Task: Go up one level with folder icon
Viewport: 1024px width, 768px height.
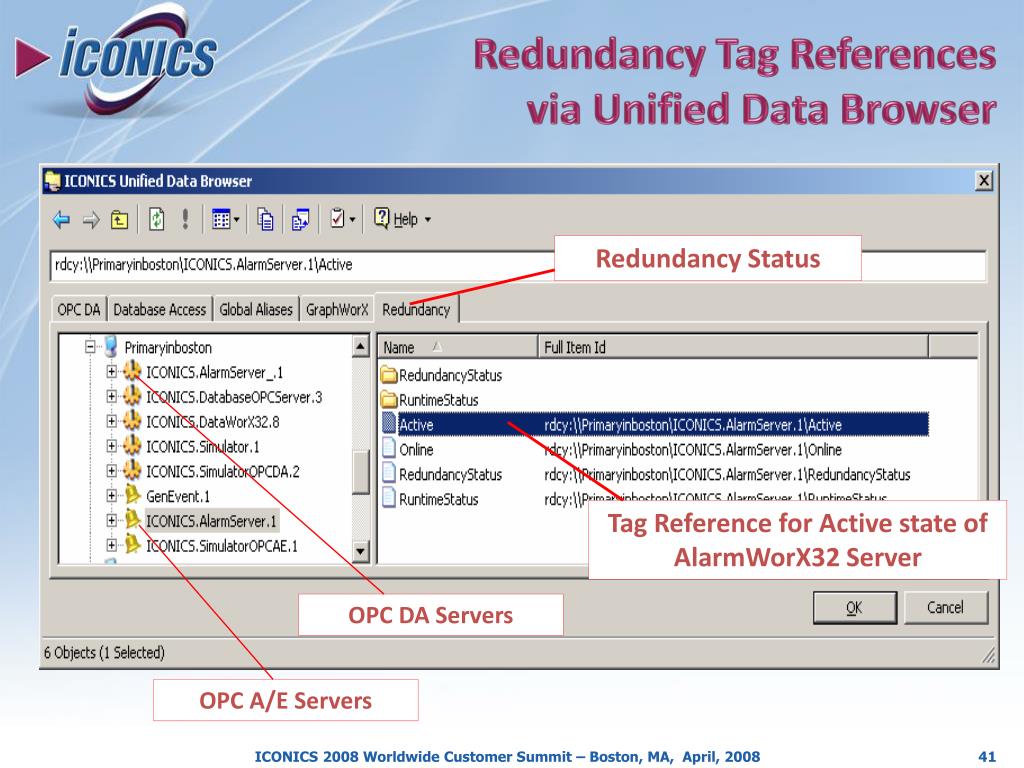Action: click(x=120, y=219)
